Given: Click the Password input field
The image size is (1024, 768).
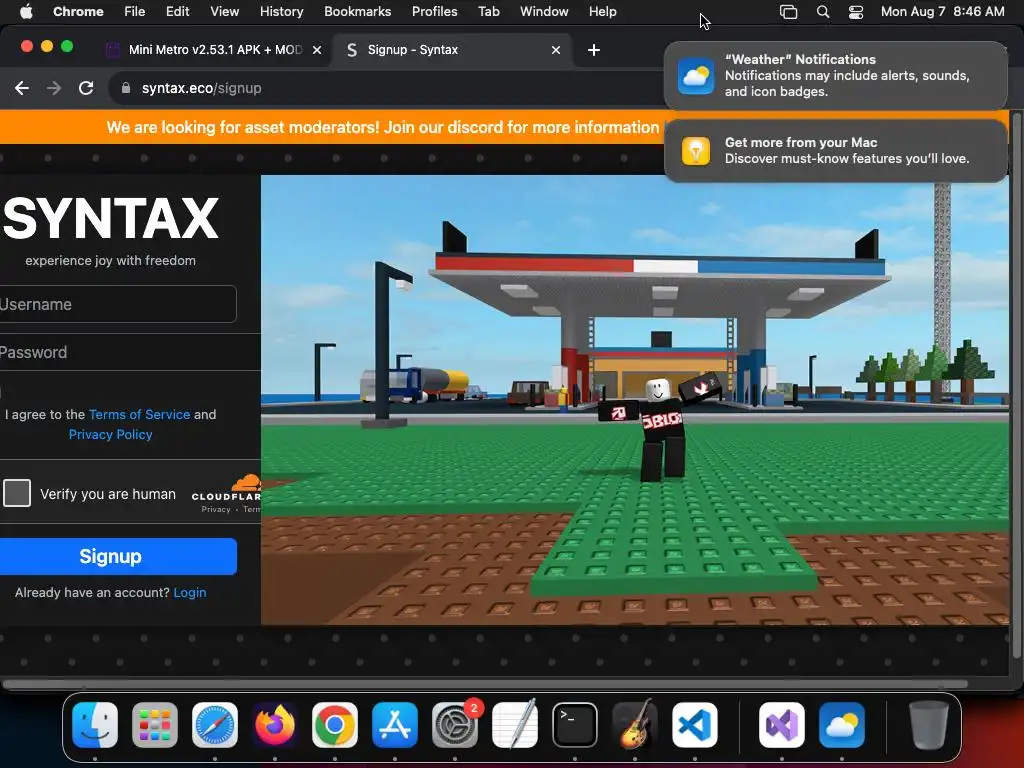Looking at the screenshot, I should point(129,353).
